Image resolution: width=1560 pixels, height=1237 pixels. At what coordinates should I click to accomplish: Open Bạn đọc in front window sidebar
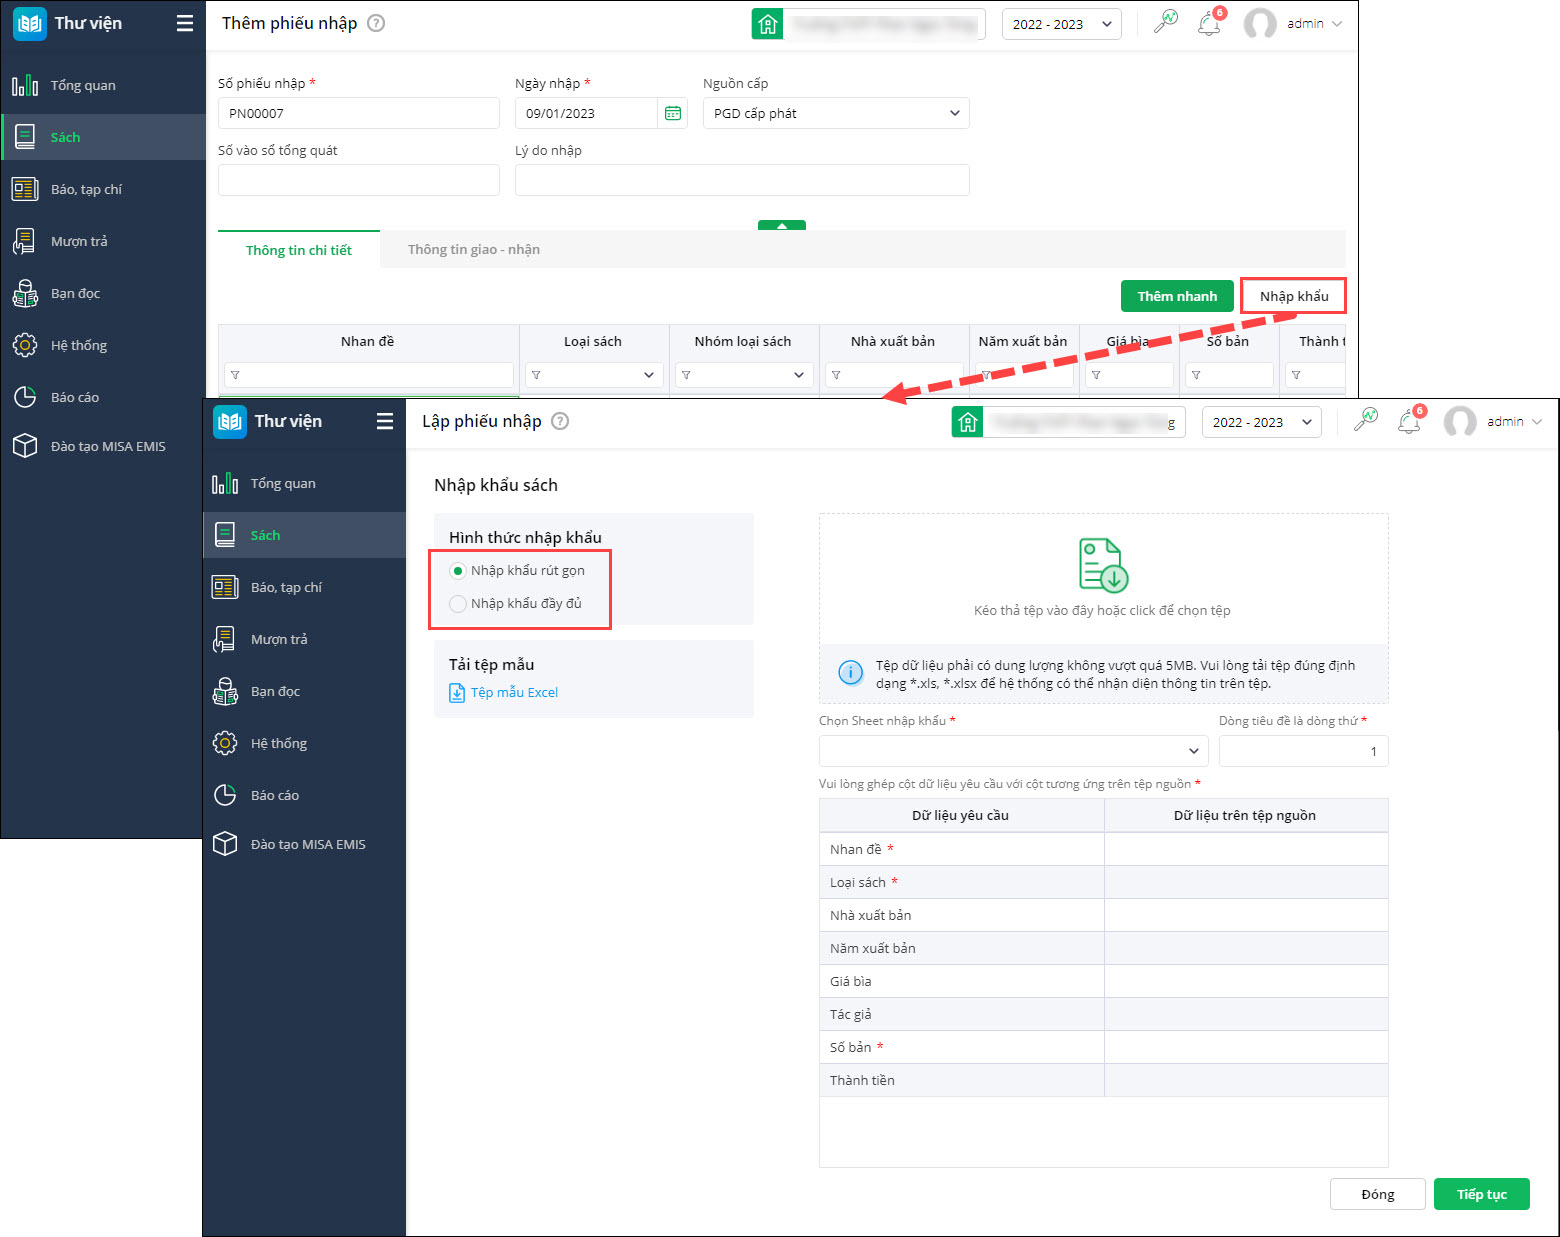(305, 691)
